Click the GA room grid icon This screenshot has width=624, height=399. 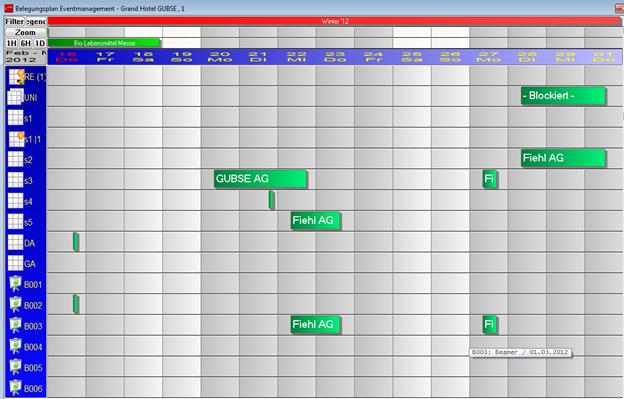[16, 263]
